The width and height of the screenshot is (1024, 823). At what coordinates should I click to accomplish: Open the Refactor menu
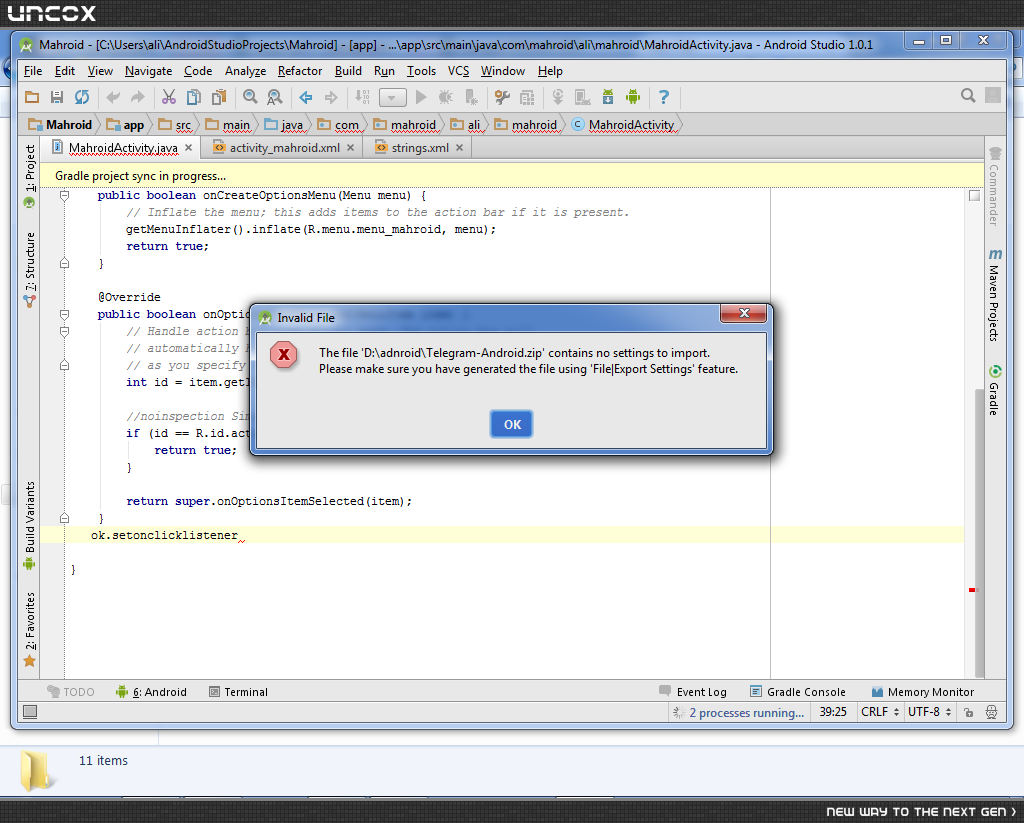click(x=300, y=71)
